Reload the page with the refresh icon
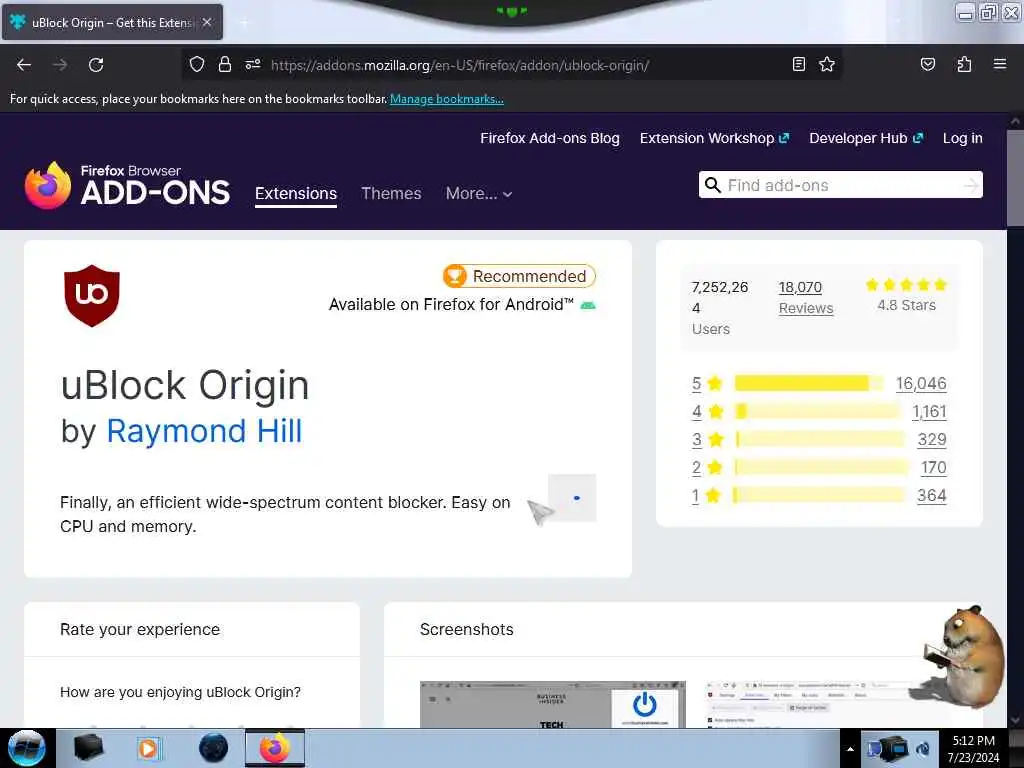Image resolution: width=1024 pixels, height=768 pixels. tap(96, 65)
